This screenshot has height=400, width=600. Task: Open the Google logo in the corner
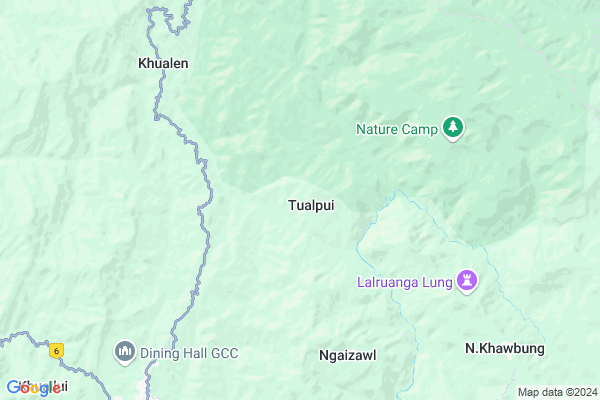tap(34, 388)
